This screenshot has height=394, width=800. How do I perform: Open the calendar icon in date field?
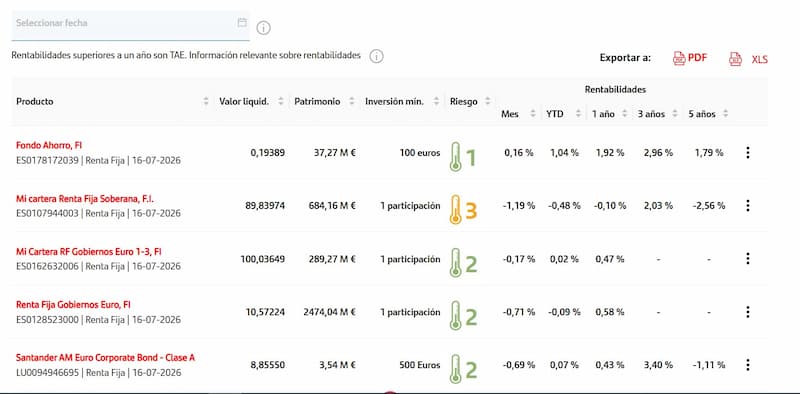pos(242,22)
